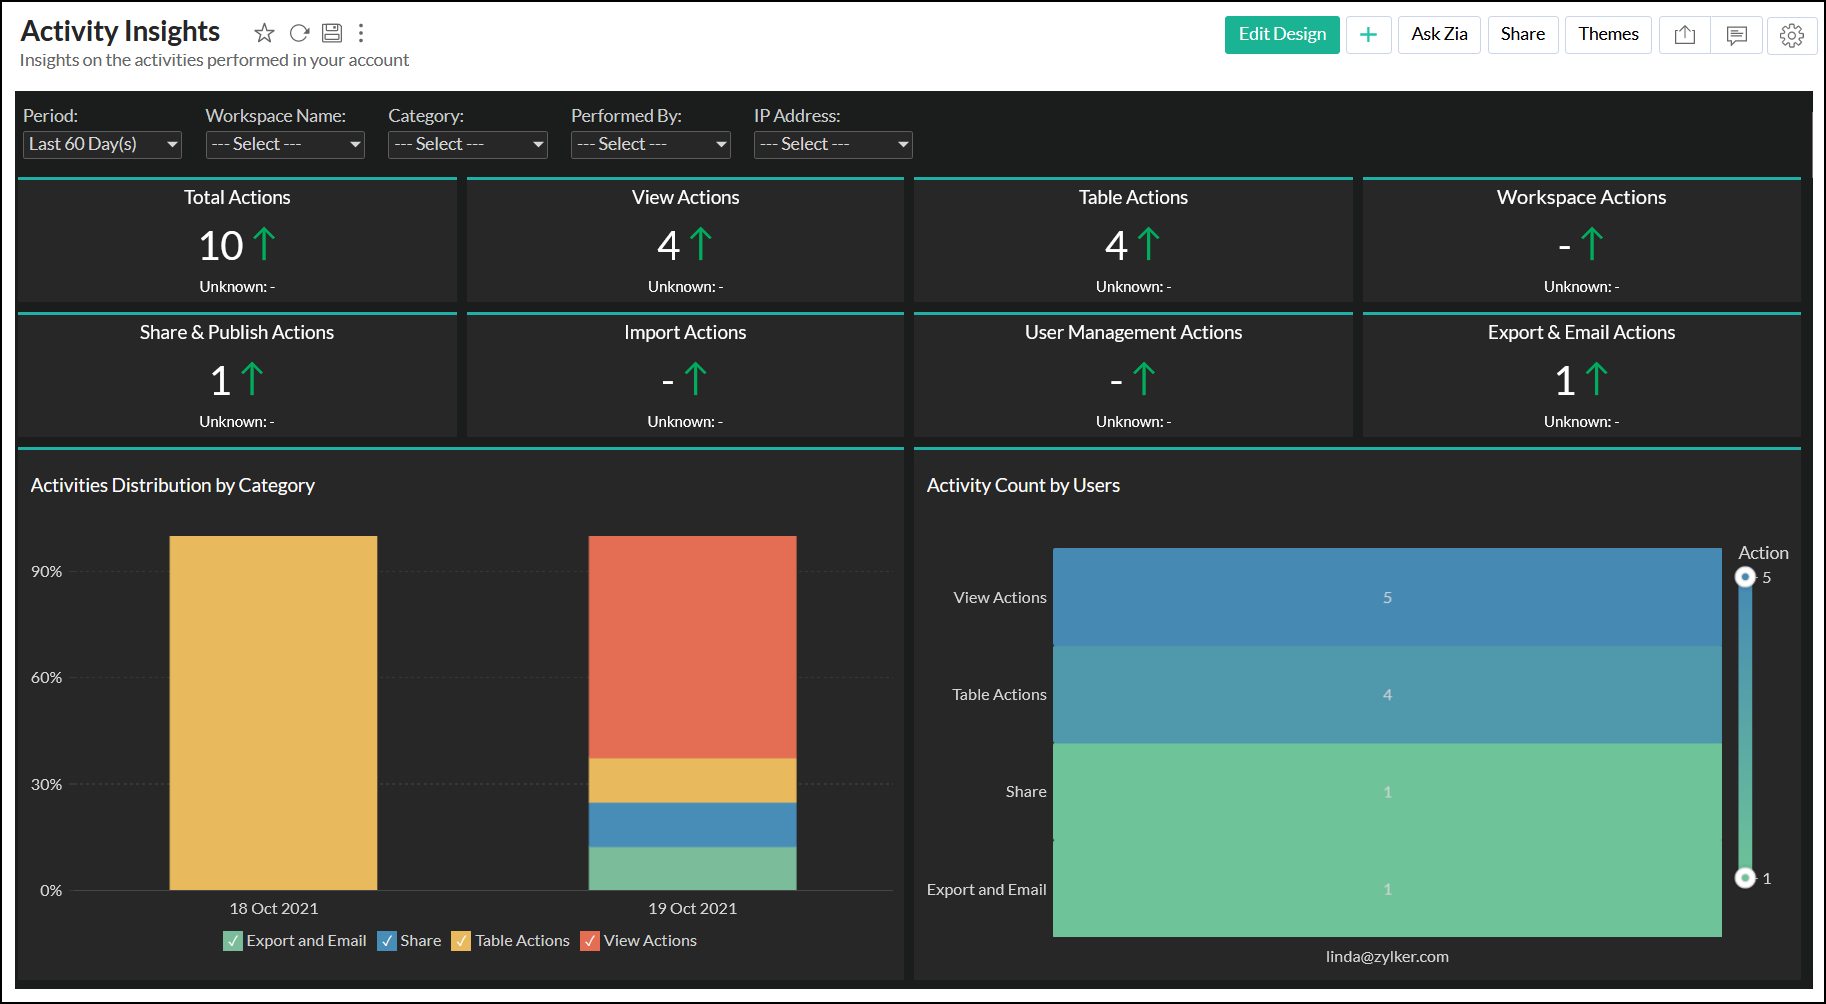1826x1004 pixels.
Task: Click the Ask Zia button
Action: point(1438,35)
